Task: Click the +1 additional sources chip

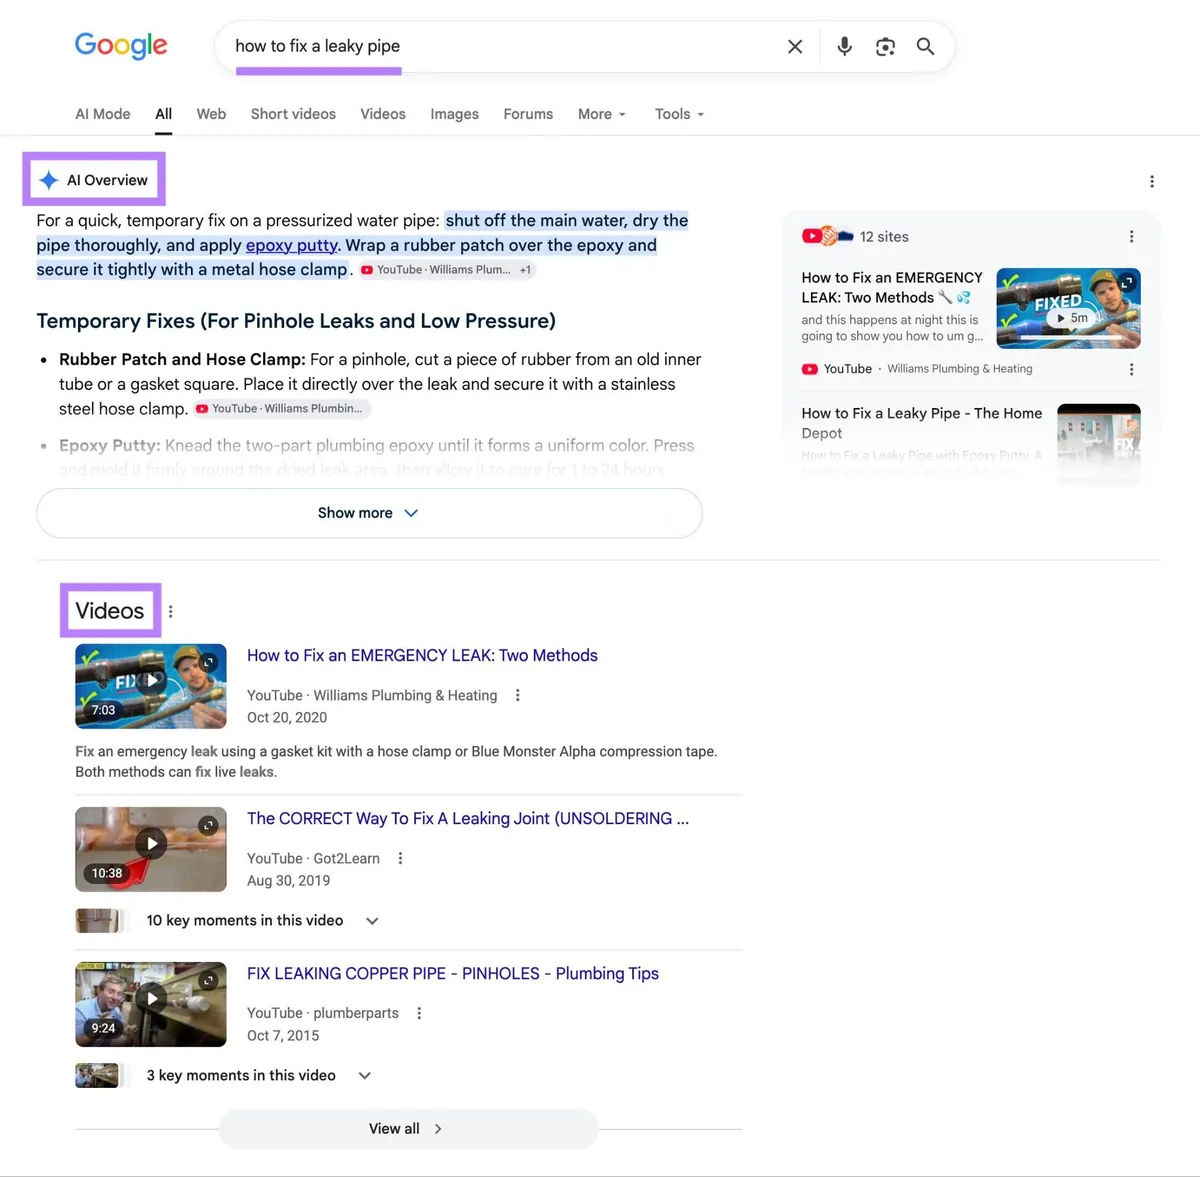Action: coord(525,270)
